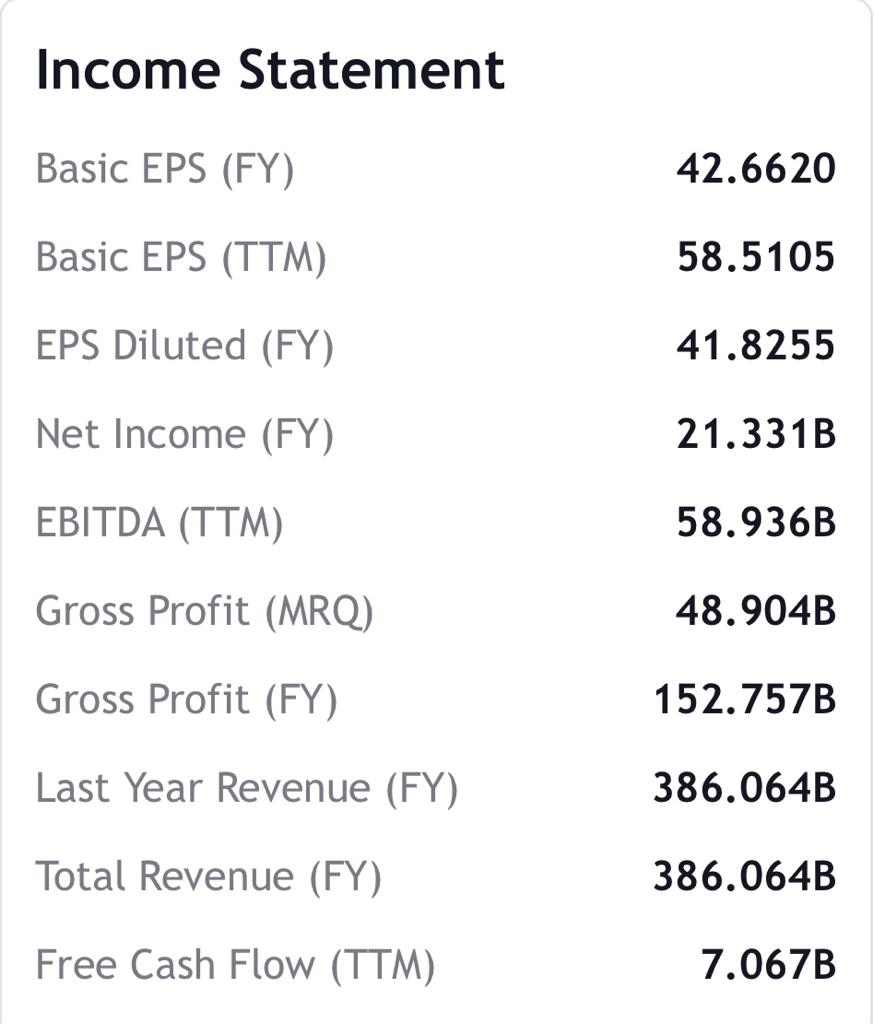The width and height of the screenshot is (874, 1024).
Task: Click the EPS Diluted (FY) label
Action: click(x=185, y=345)
